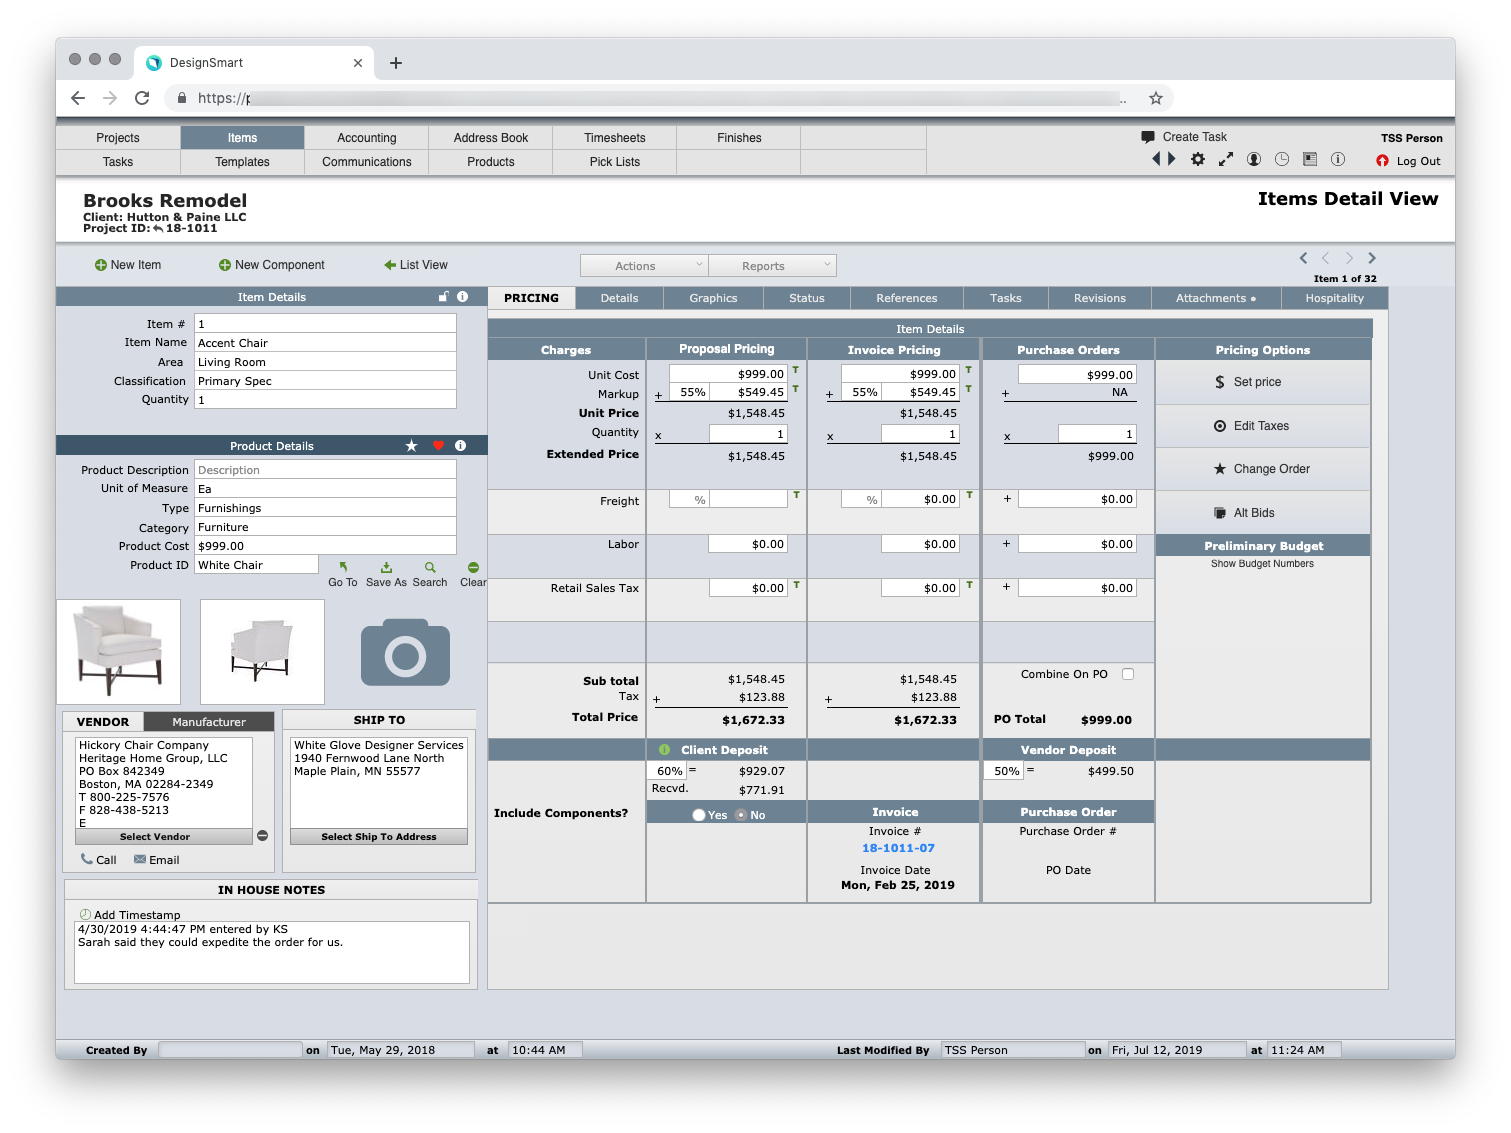This screenshot has height=1133, width=1511.
Task: Switch to the Manufacturer tab
Action: [209, 722]
